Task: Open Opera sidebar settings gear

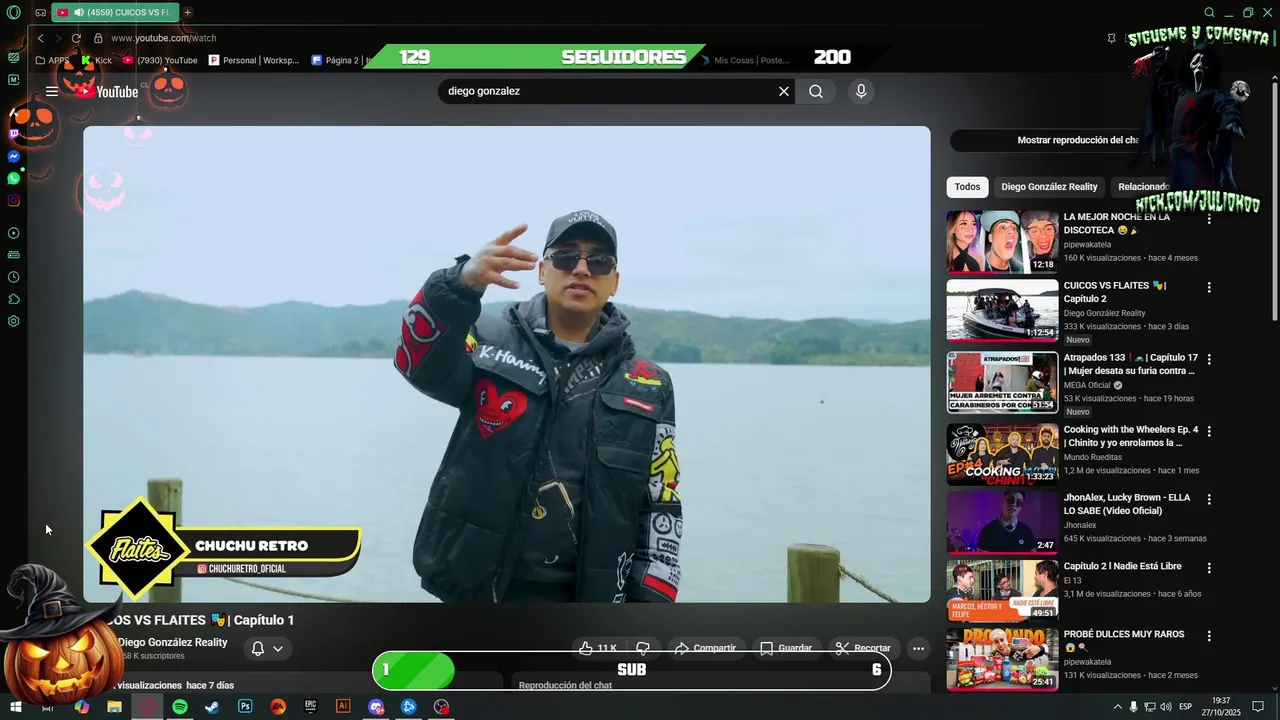Action: pos(13,321)
